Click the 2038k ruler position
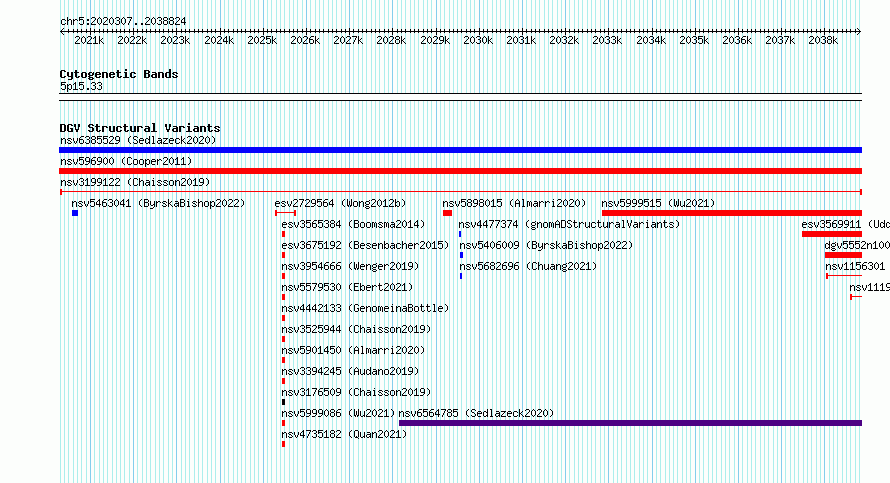 823,40
